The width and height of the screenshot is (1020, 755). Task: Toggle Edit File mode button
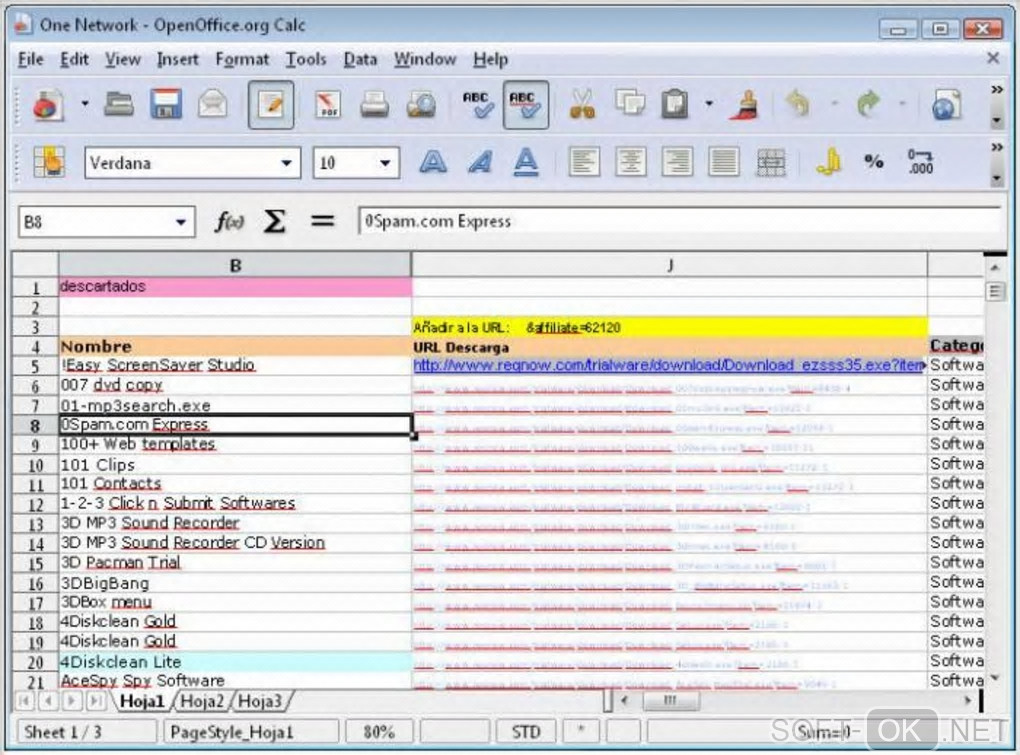pos(271,105)
